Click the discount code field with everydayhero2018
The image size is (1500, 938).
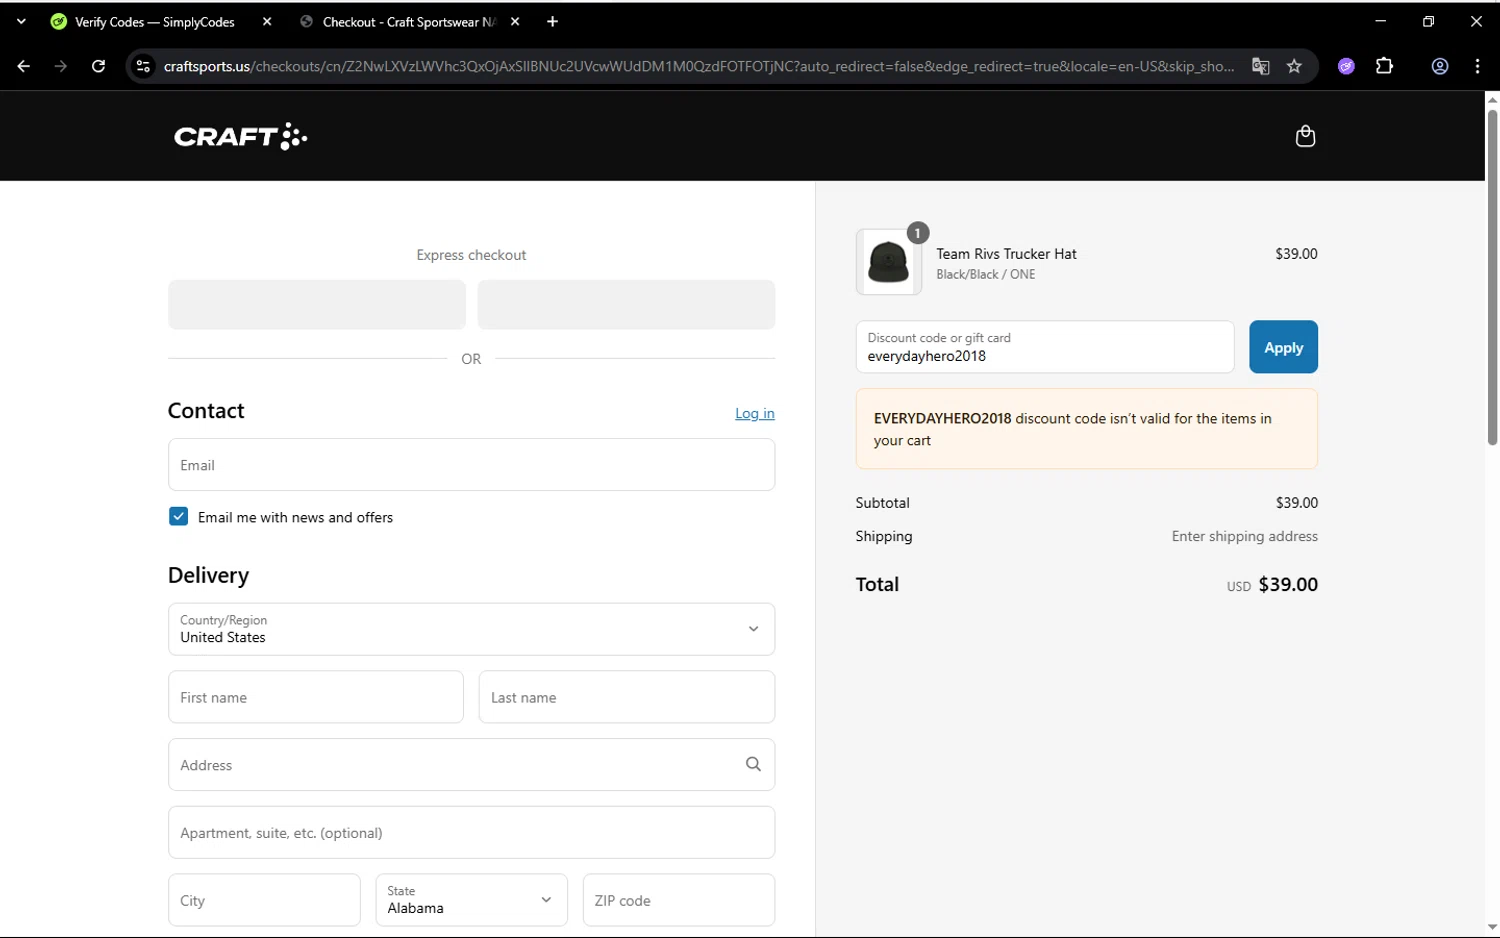tap(1045, 347)
